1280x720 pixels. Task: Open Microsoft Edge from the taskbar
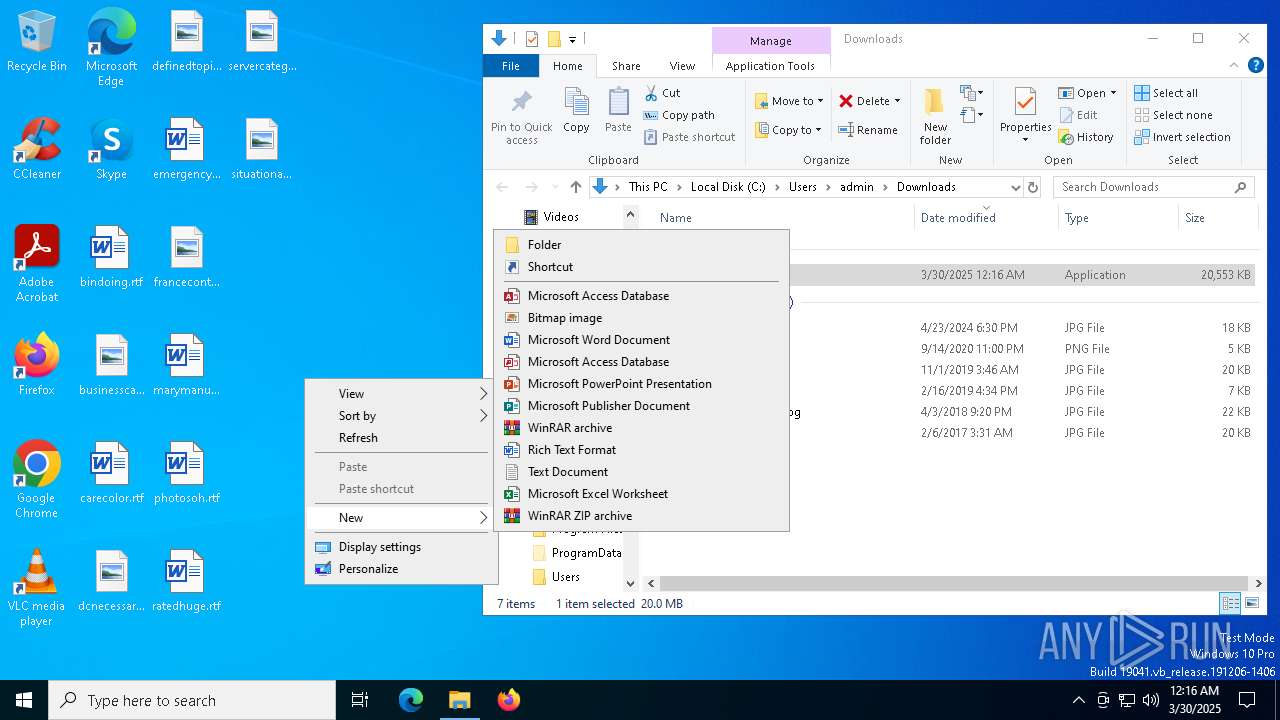click(411, 700)
